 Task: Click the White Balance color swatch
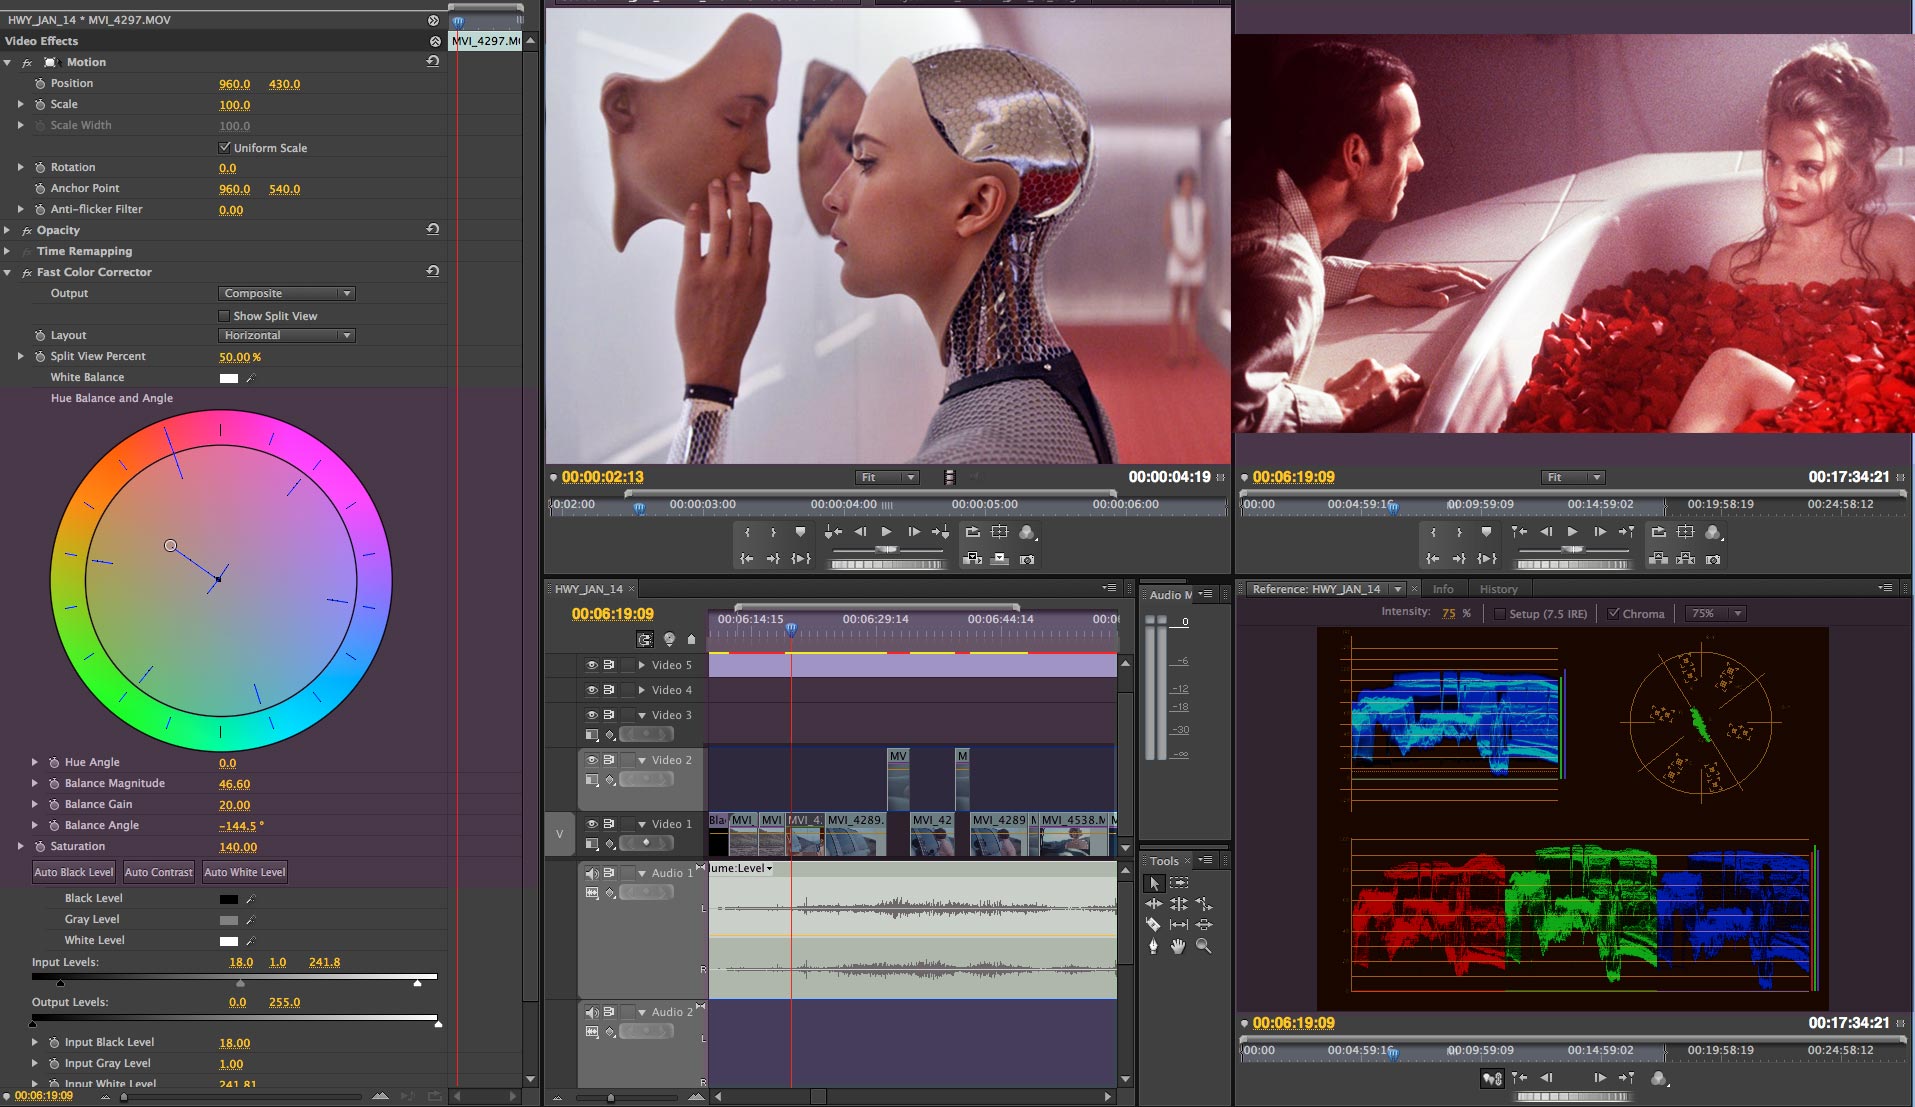tap(229, 378)
